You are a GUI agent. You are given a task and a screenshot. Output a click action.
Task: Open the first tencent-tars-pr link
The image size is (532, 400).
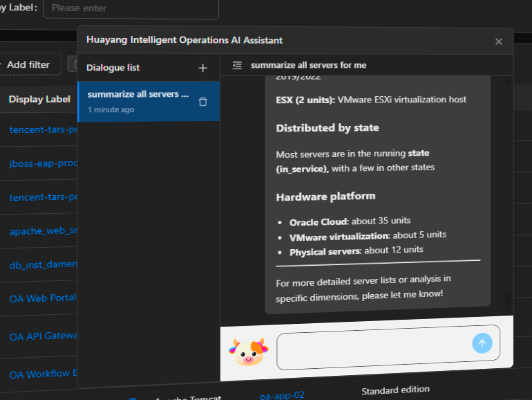43,130
